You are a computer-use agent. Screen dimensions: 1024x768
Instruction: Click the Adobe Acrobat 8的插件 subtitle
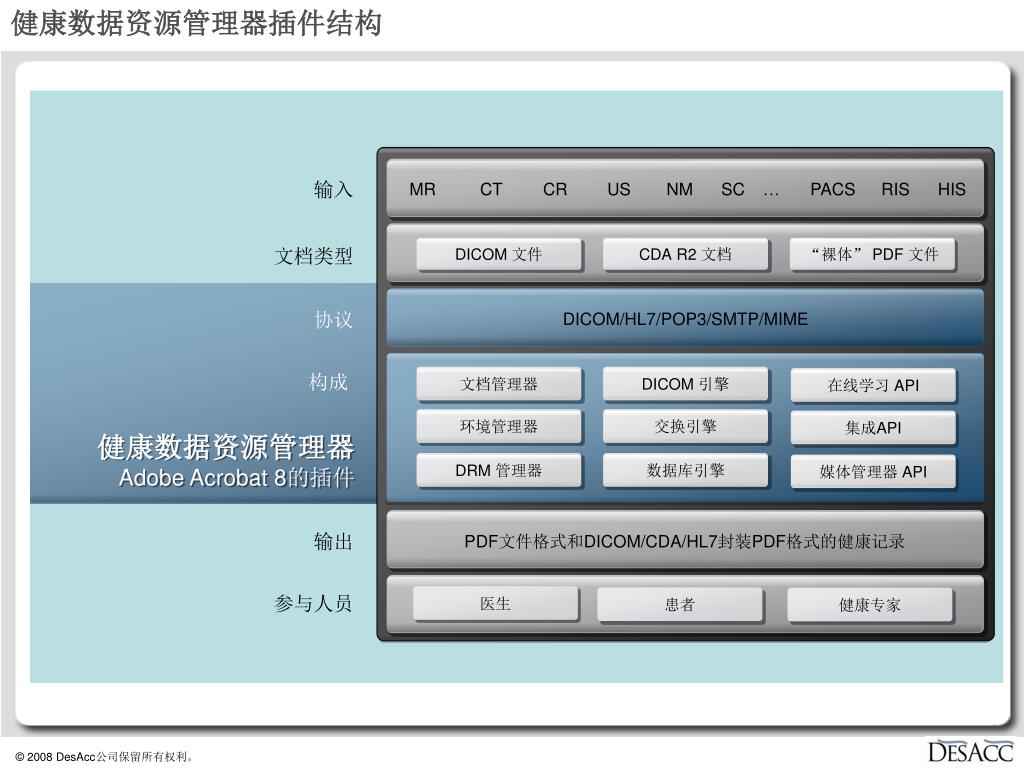pyautogui.click(x=236, y=478)
